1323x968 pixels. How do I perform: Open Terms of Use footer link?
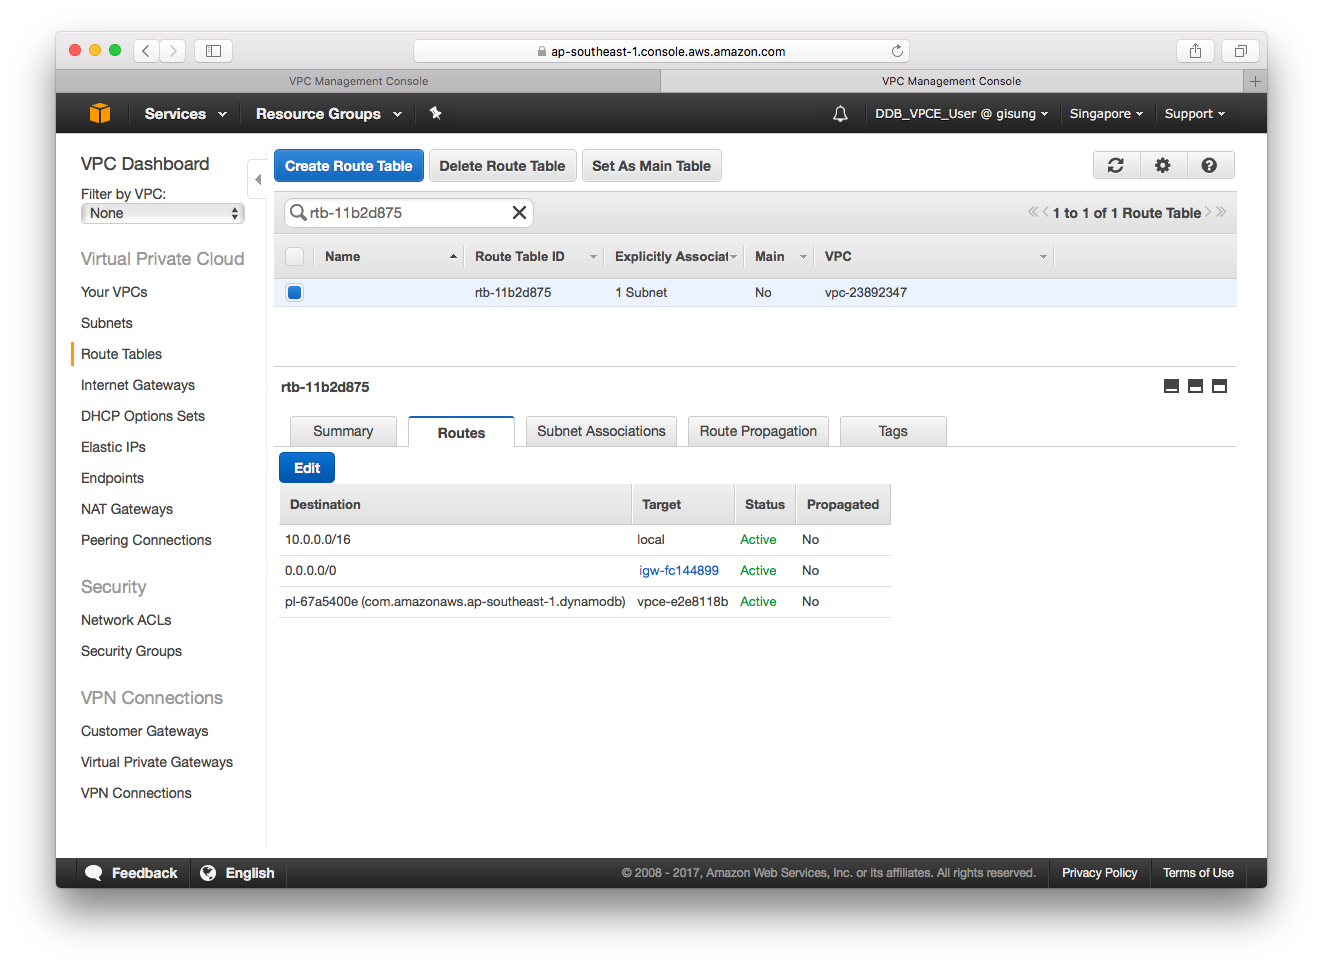point(1198,873)
